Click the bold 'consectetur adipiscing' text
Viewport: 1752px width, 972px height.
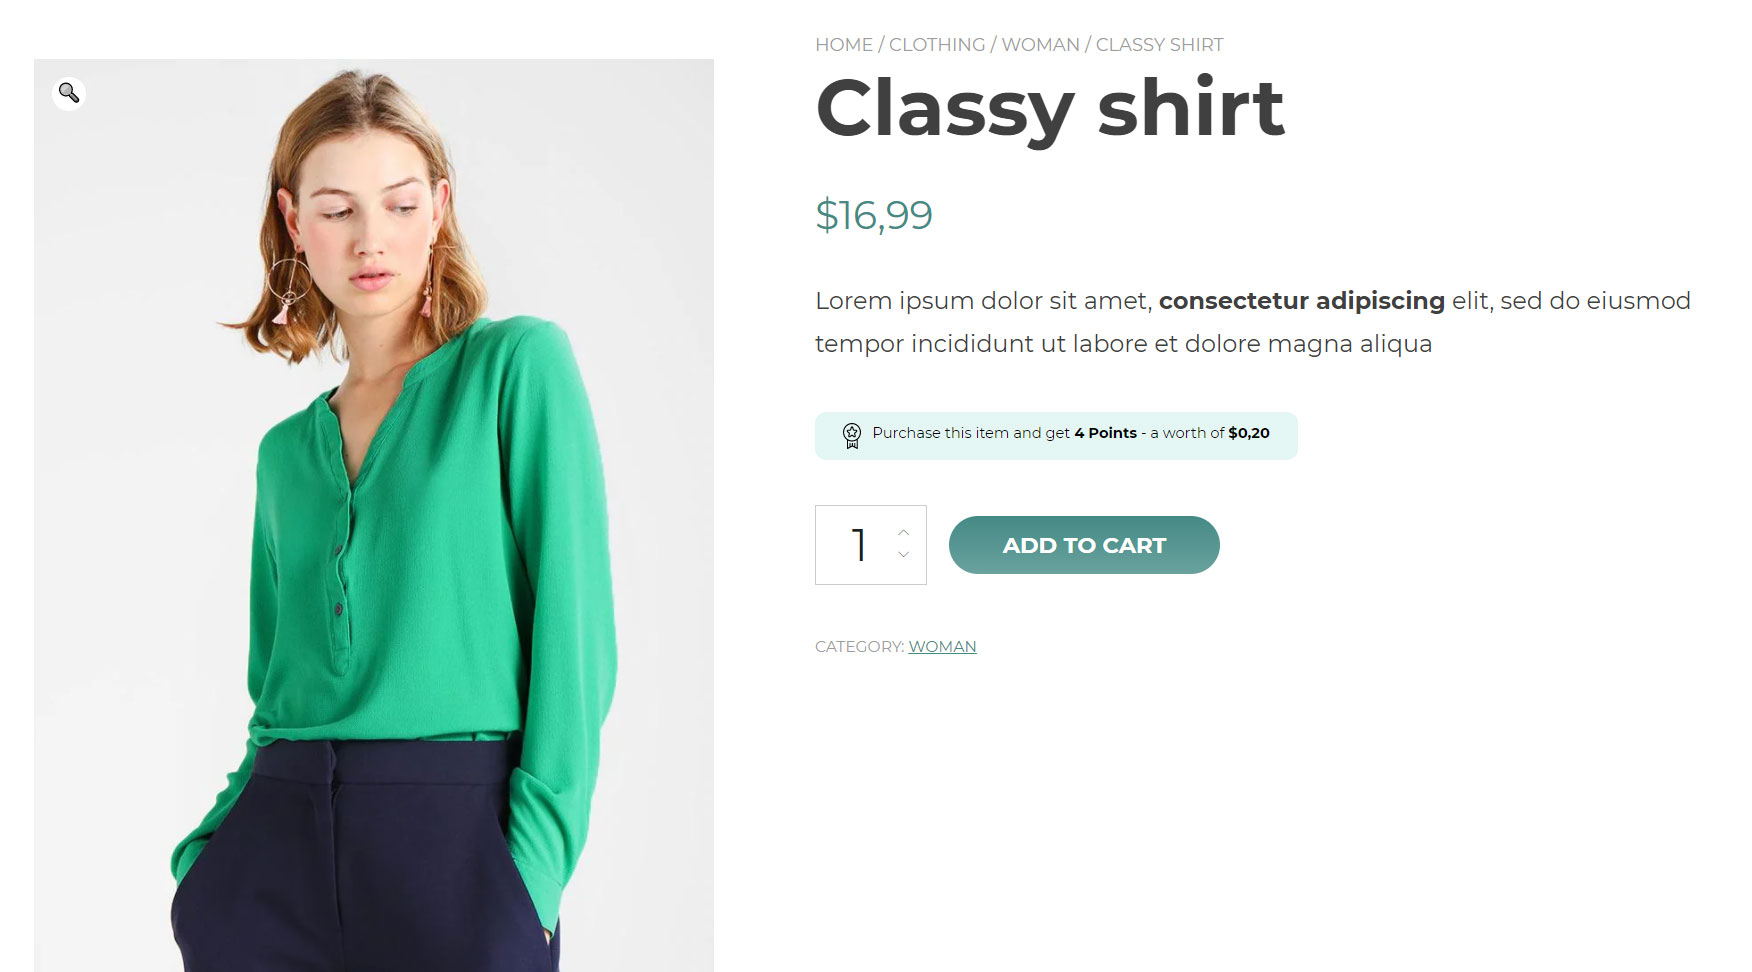tap(1301, 301)
